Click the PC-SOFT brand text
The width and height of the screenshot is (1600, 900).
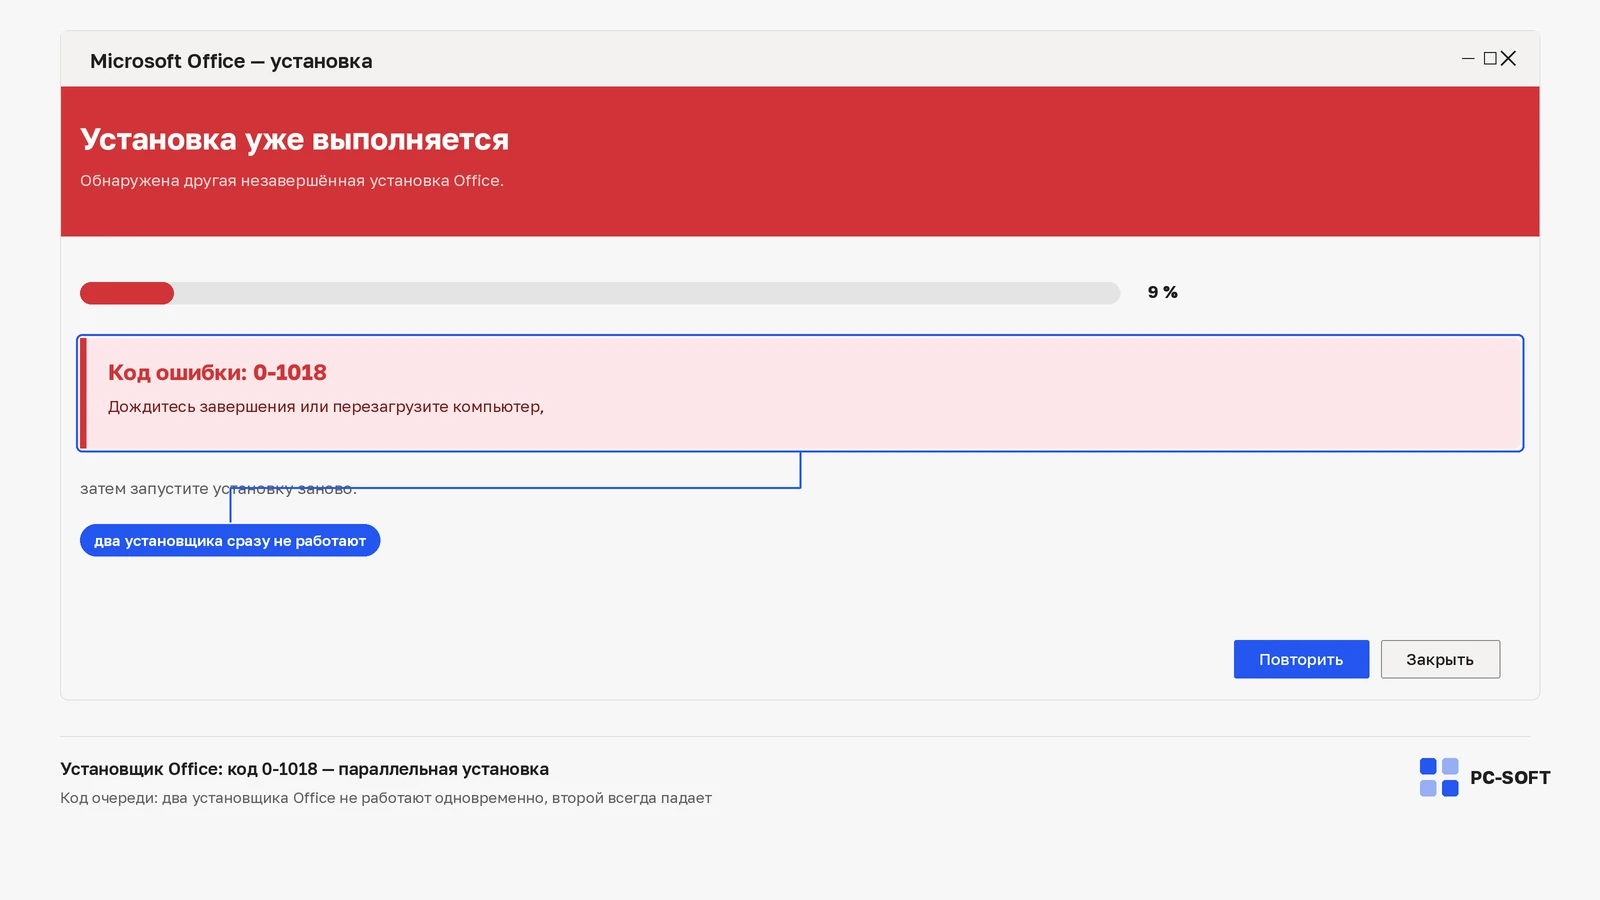1510,778
